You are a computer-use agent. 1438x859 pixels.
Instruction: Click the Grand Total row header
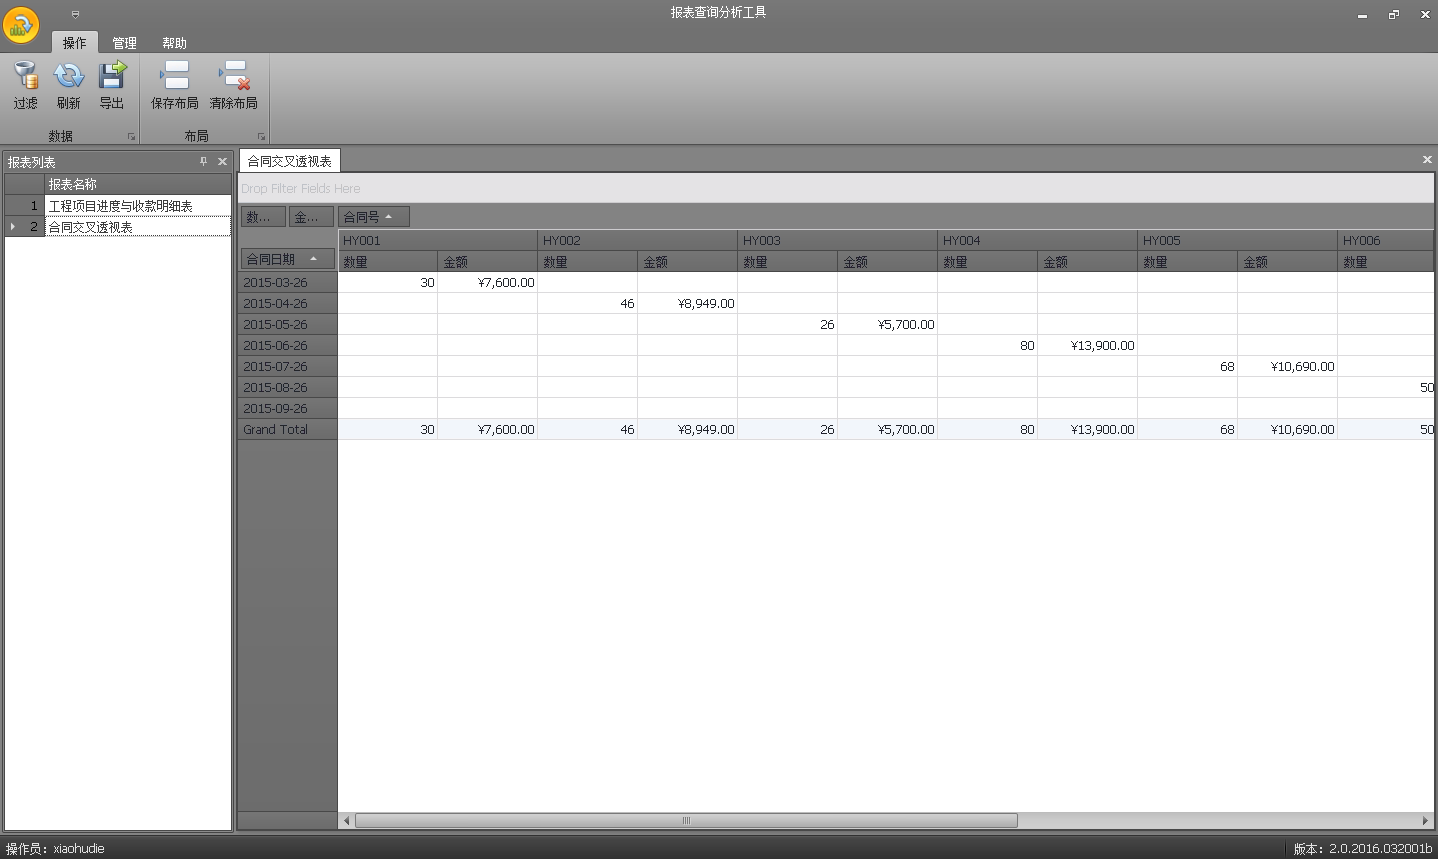[x=287, y=430]
